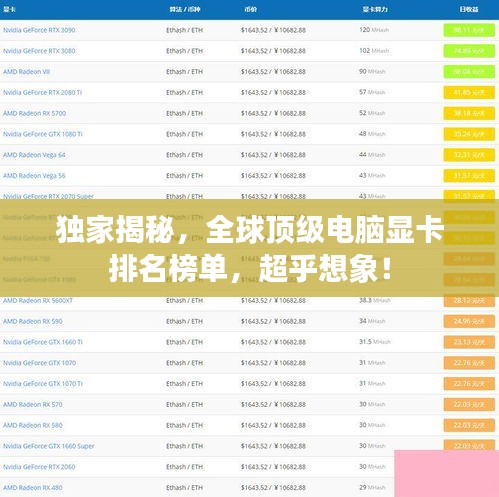Click the AMD Radeon VII link
This screenshot has height=497, width=499.
[26, 72]
